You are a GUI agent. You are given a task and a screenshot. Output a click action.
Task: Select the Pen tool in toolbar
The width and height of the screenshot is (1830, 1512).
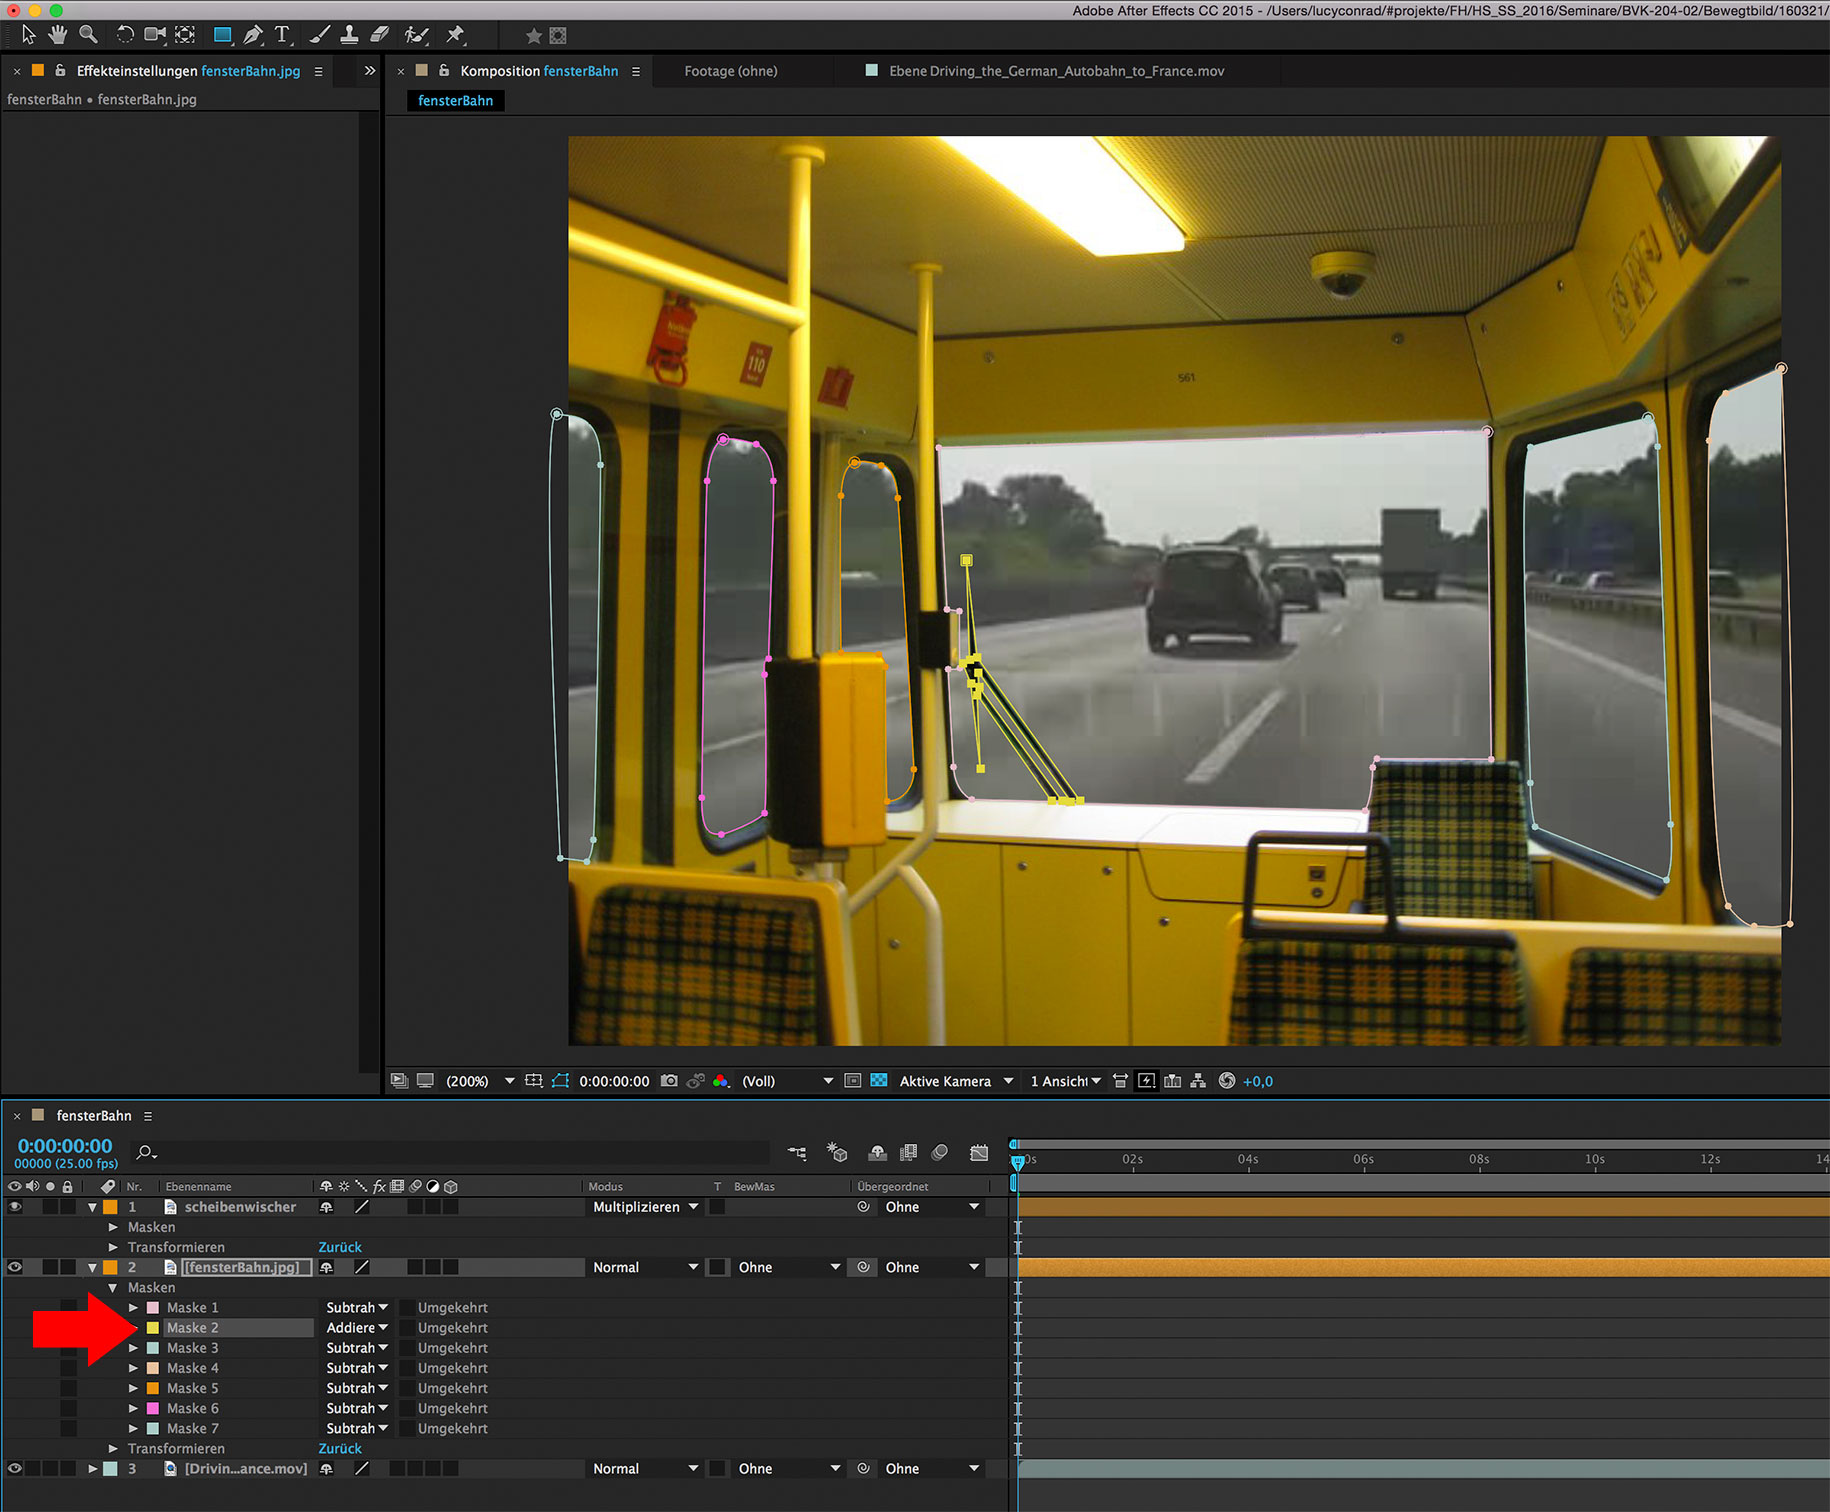tap(253, 35)
